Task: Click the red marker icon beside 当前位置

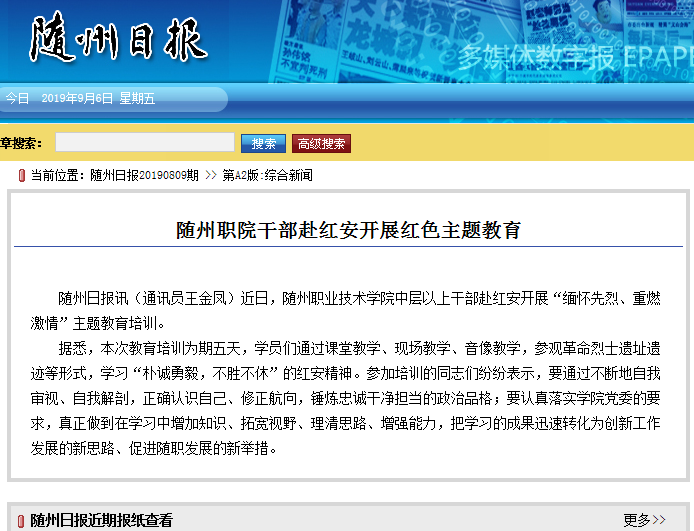Action: click(x=21, y=175)
